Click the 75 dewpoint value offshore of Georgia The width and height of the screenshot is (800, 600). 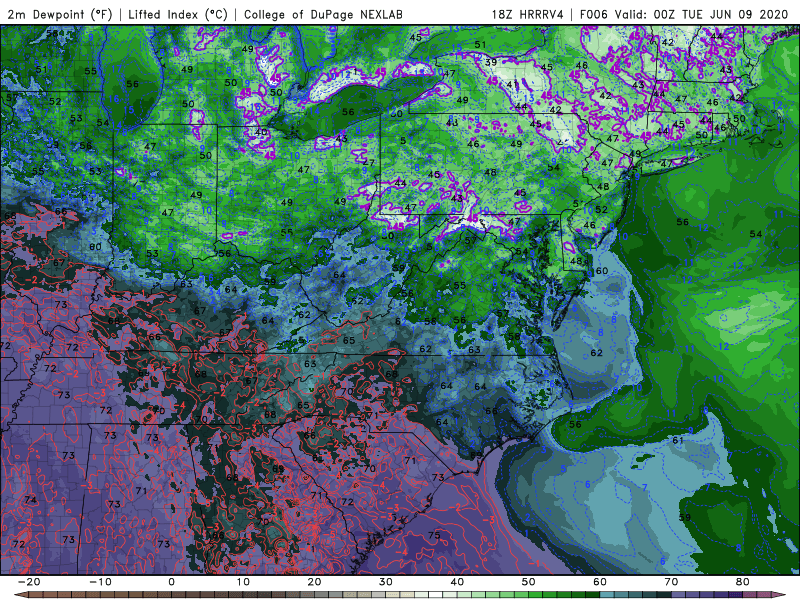coord(434,535)
